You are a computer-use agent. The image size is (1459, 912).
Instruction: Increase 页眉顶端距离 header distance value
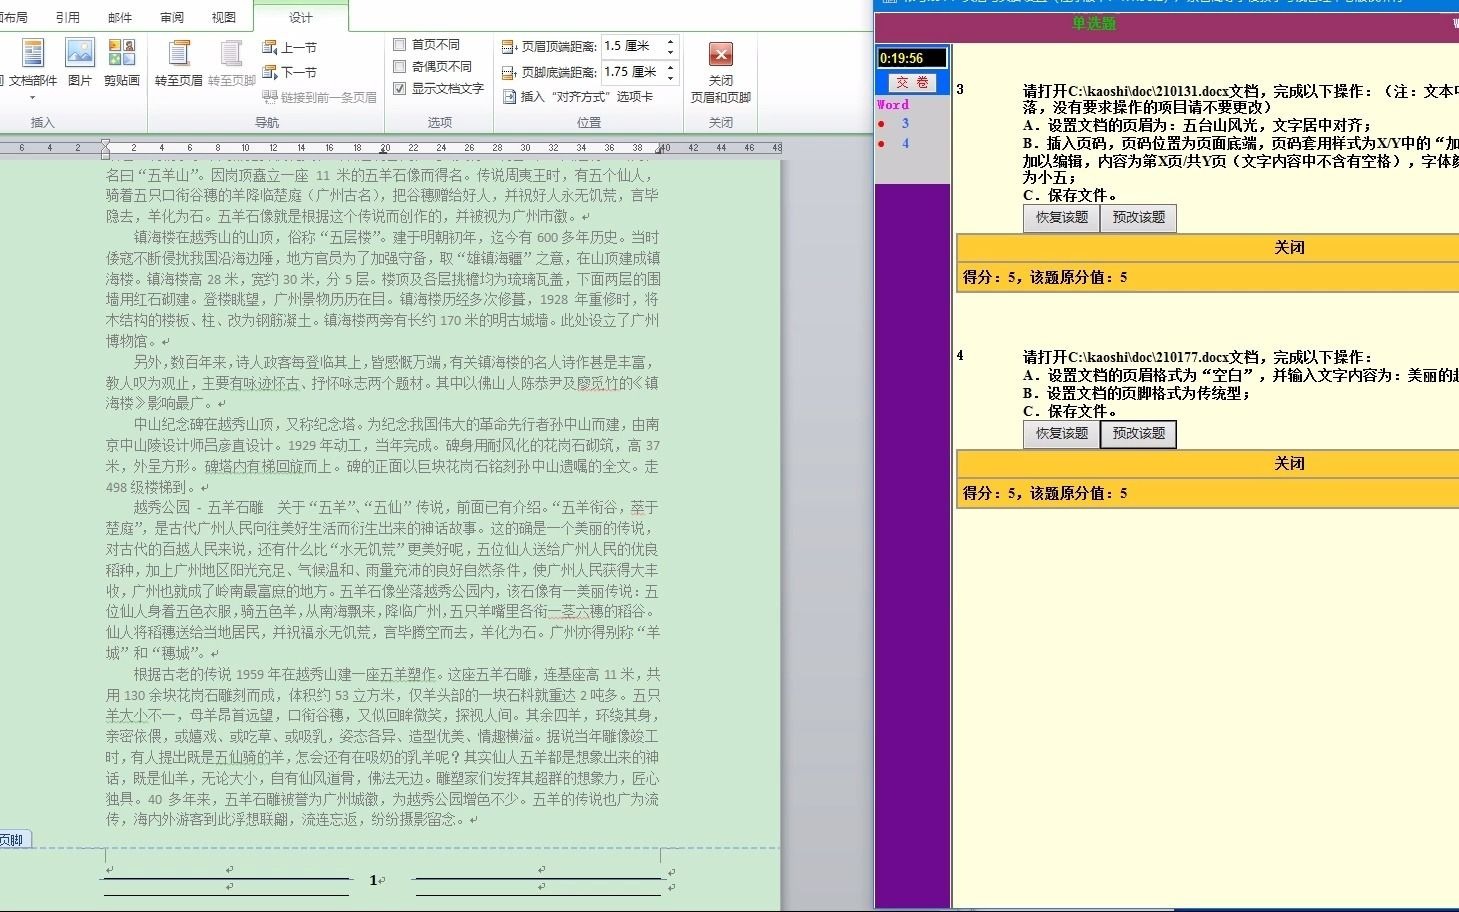[x=670, y=42]
